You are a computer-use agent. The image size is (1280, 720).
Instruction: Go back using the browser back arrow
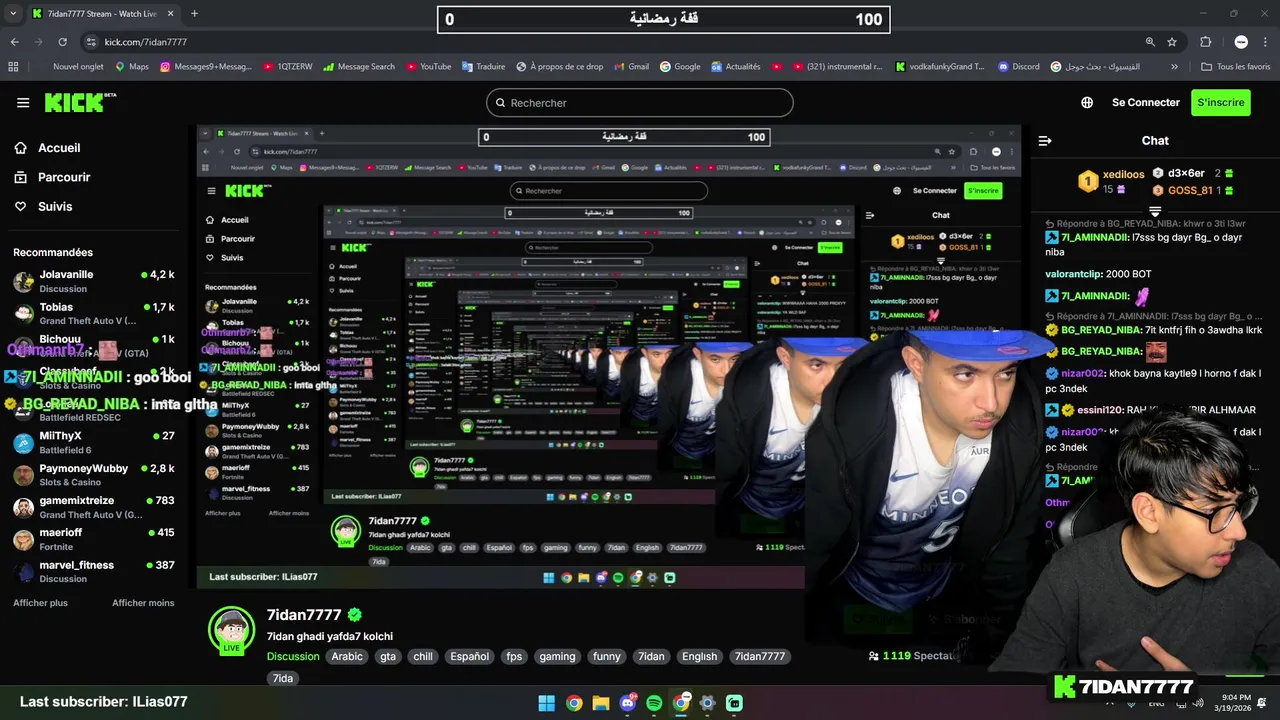(x=15, y=42)
